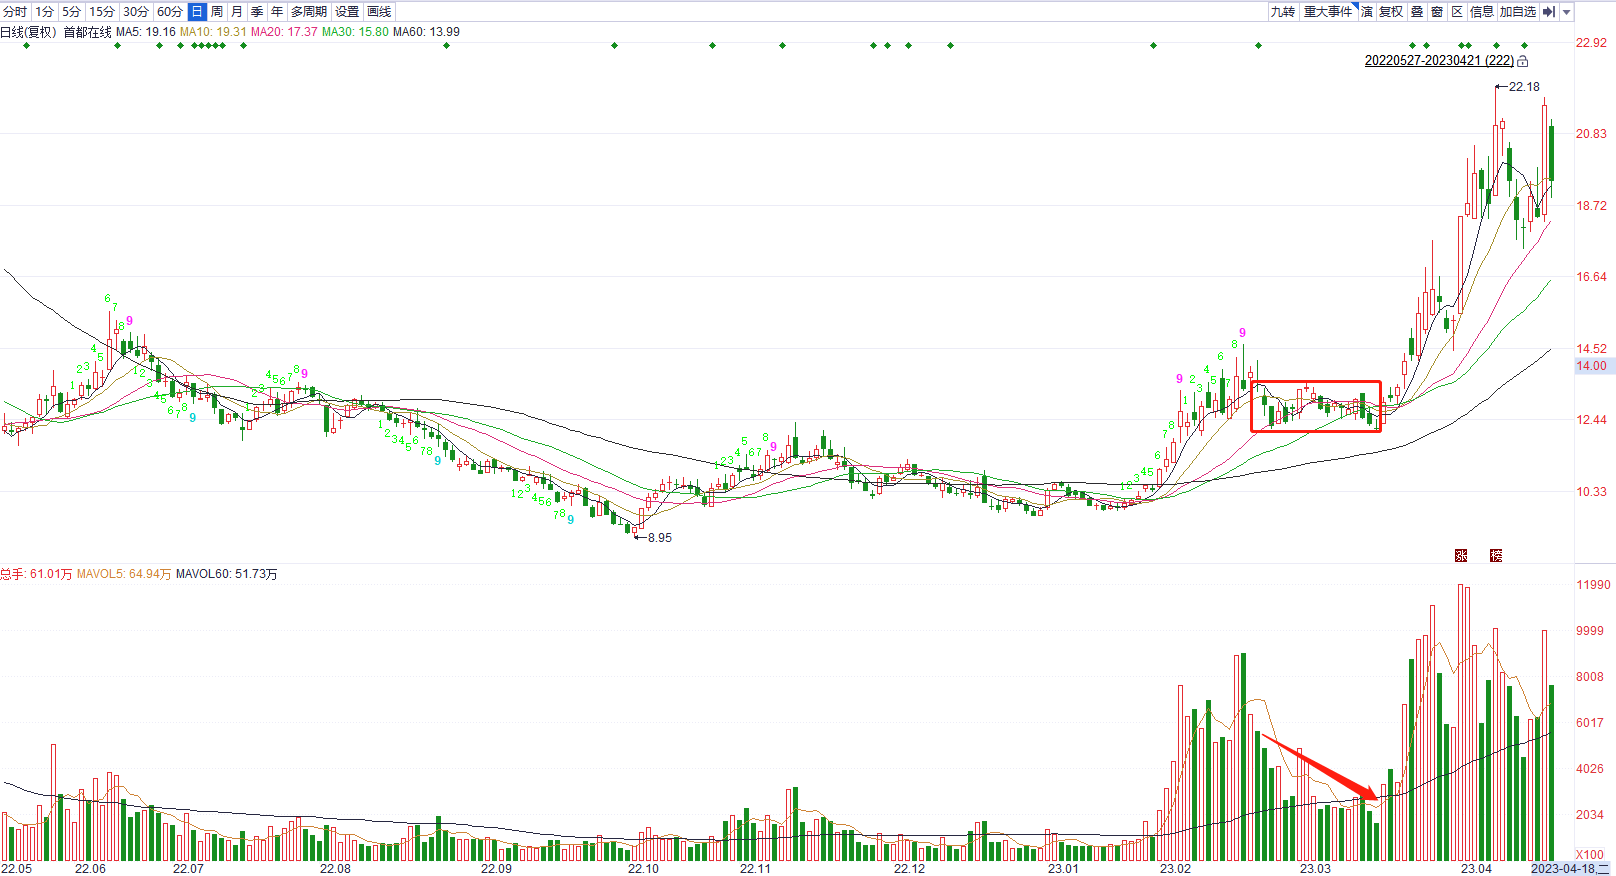The width and height of the screenshot is (1616, 876).
Task: Open the 年 yearly chart
Action: (x=277, y=12)
